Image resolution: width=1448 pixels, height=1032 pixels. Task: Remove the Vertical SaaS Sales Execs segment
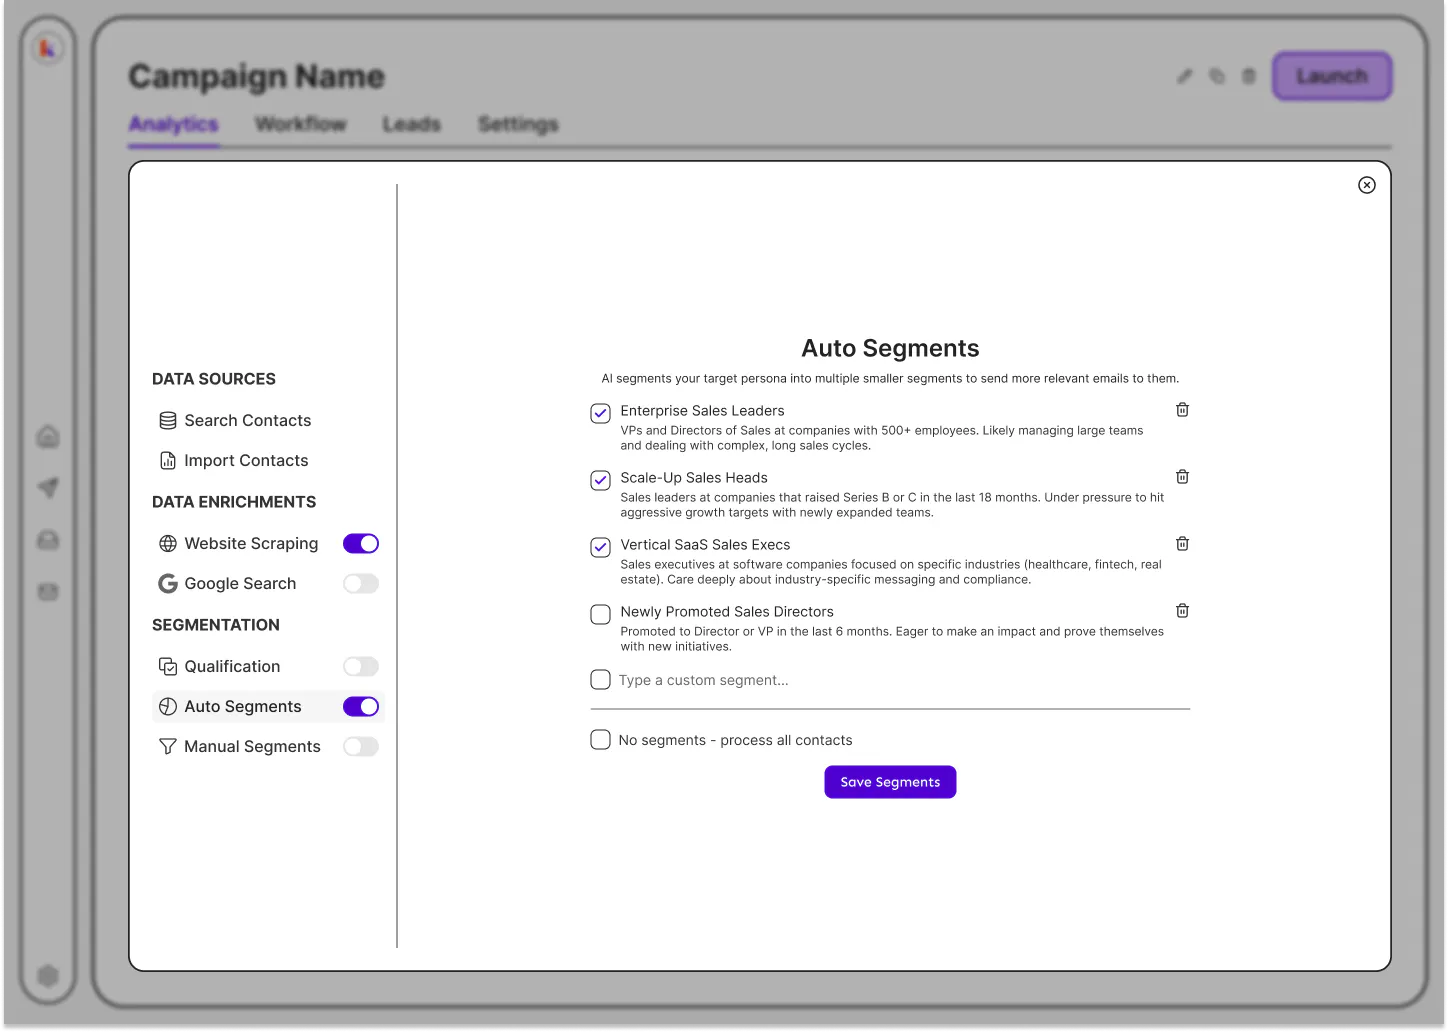pos(1182,544)
